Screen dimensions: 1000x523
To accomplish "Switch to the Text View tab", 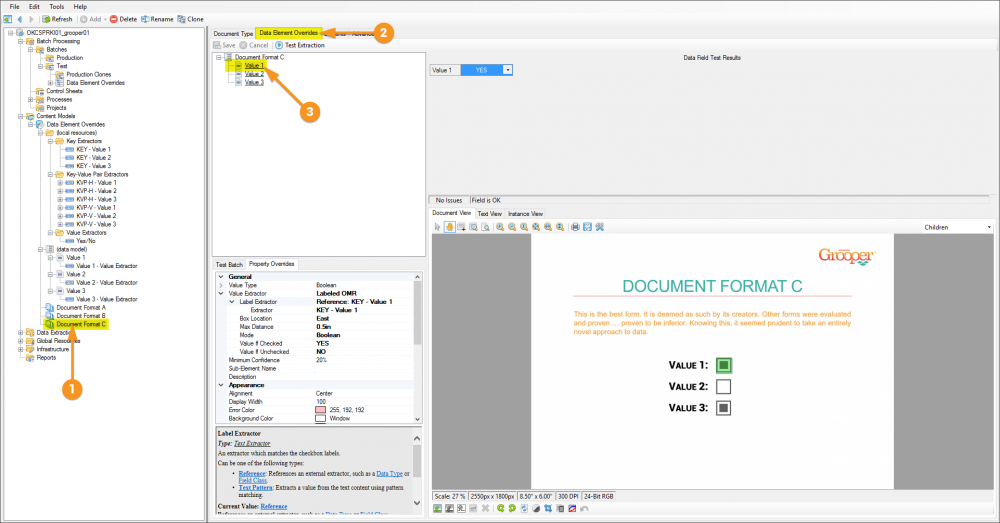I will [490, 214].
